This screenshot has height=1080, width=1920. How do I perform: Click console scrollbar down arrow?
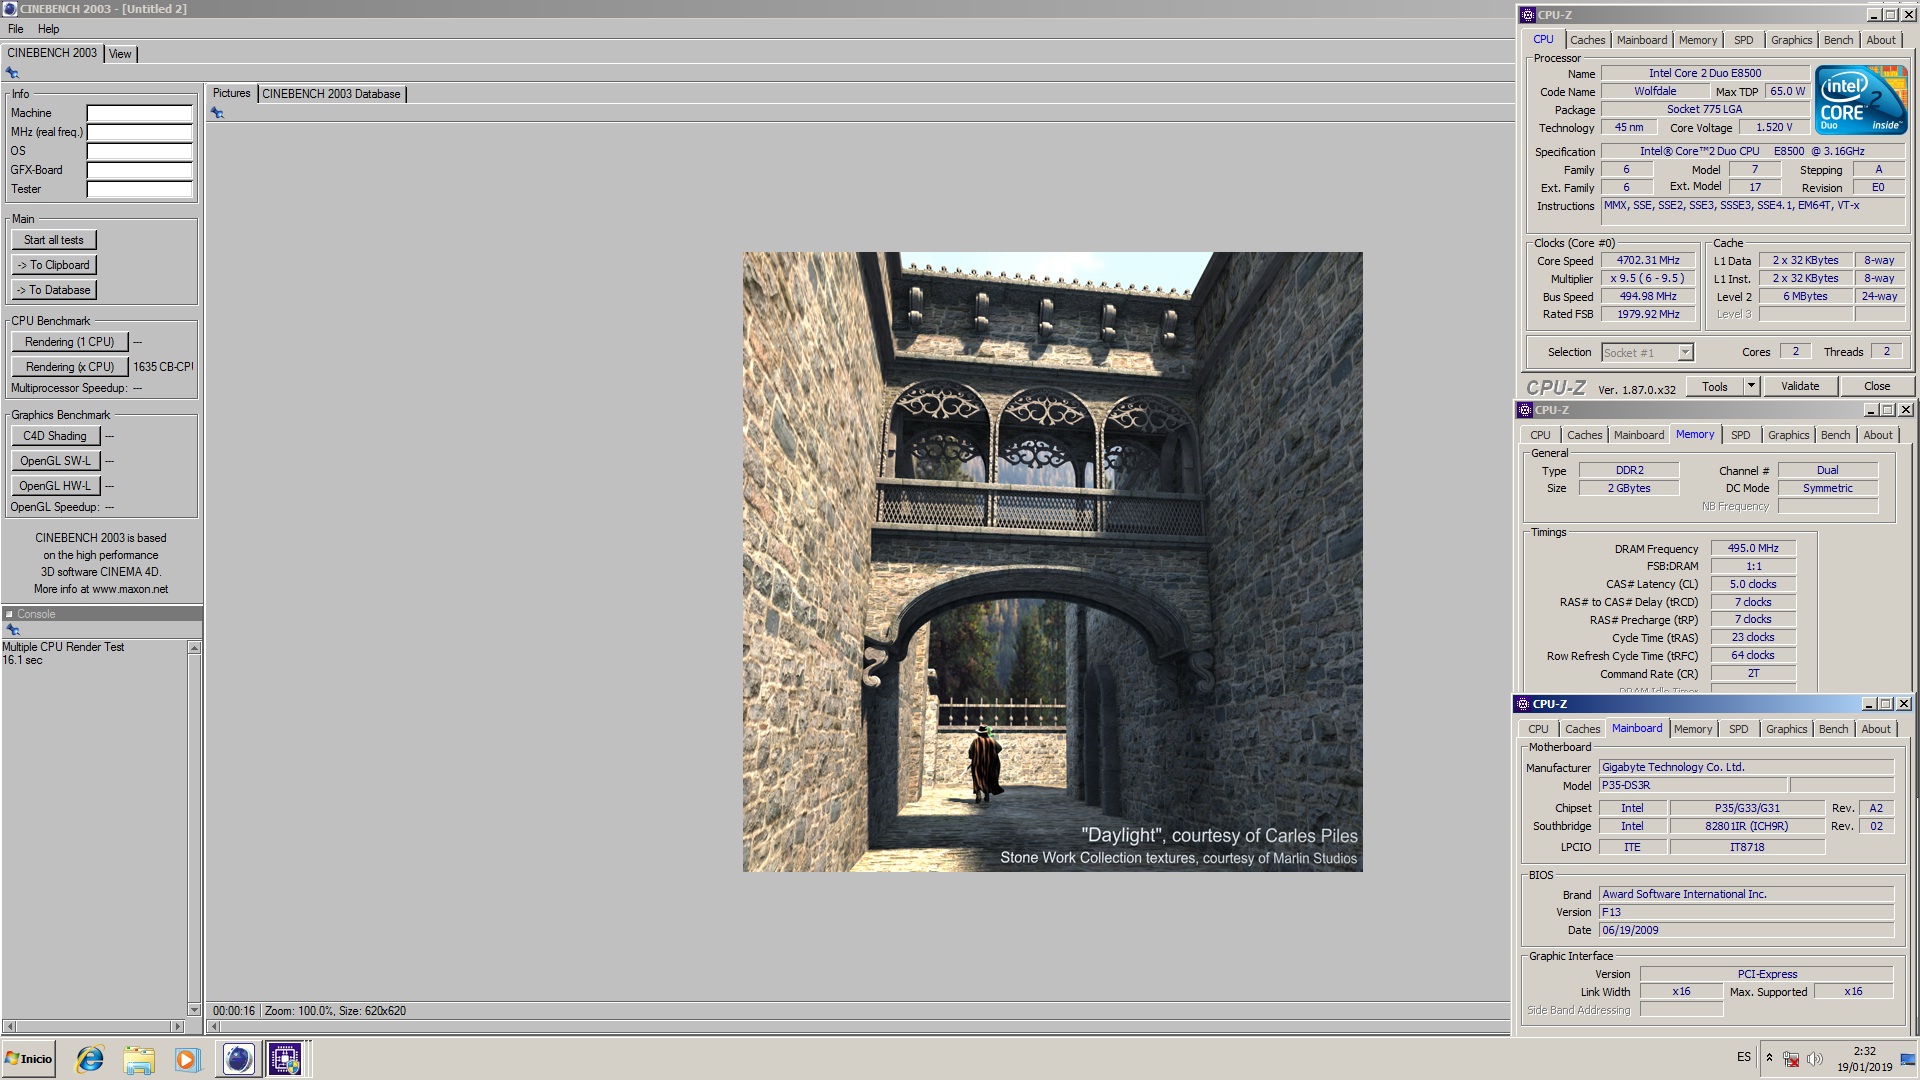click(x=194, y=1010)
